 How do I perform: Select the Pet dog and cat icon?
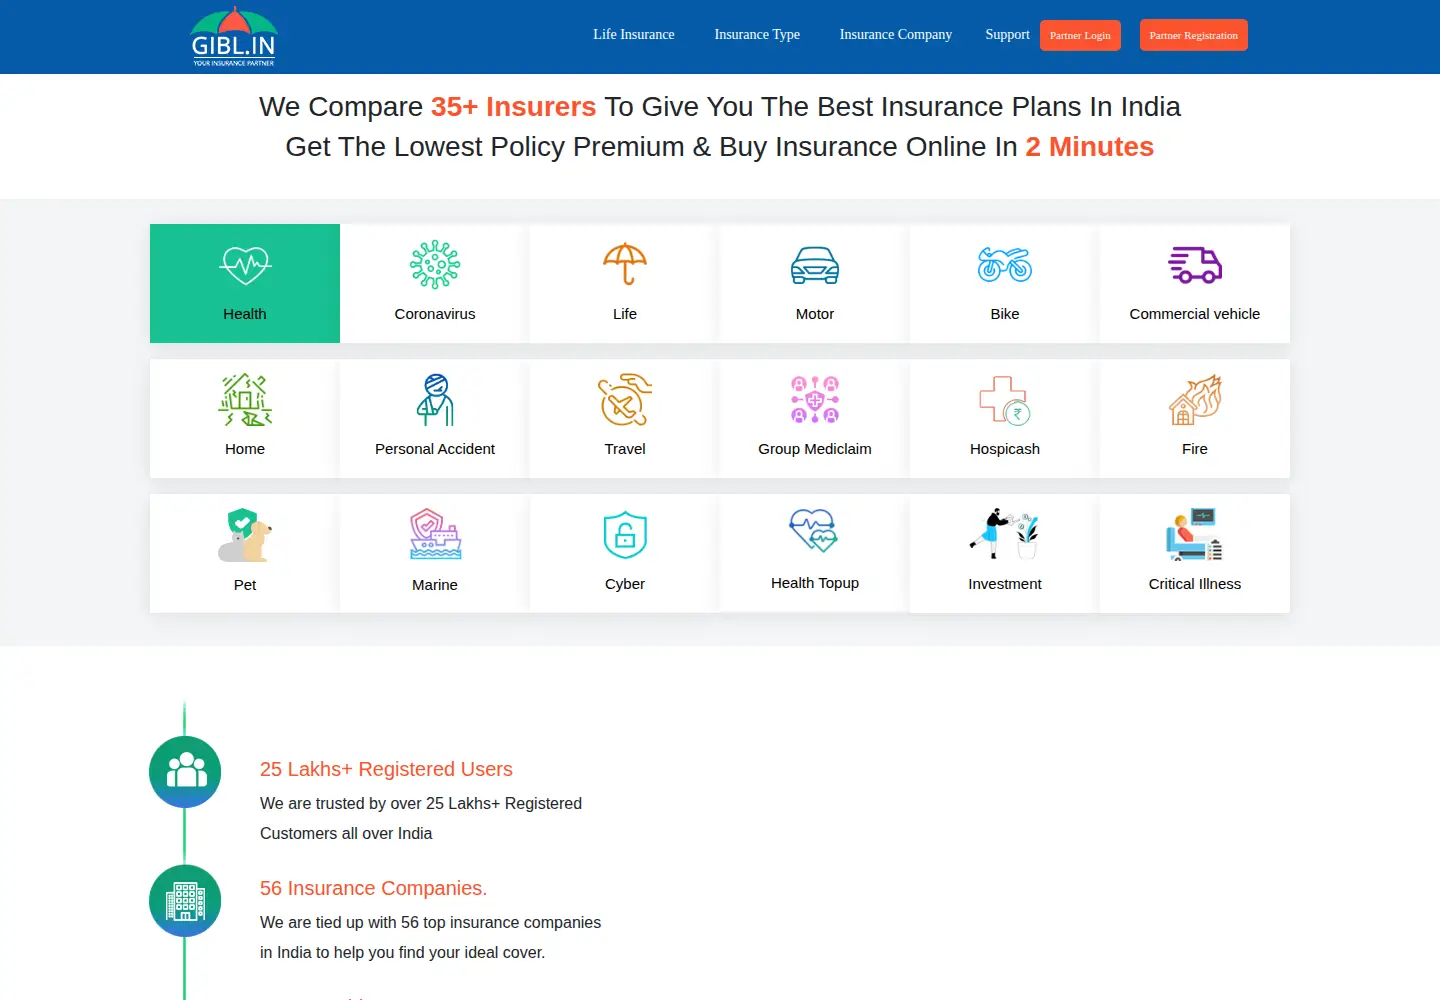pos(245,535)
